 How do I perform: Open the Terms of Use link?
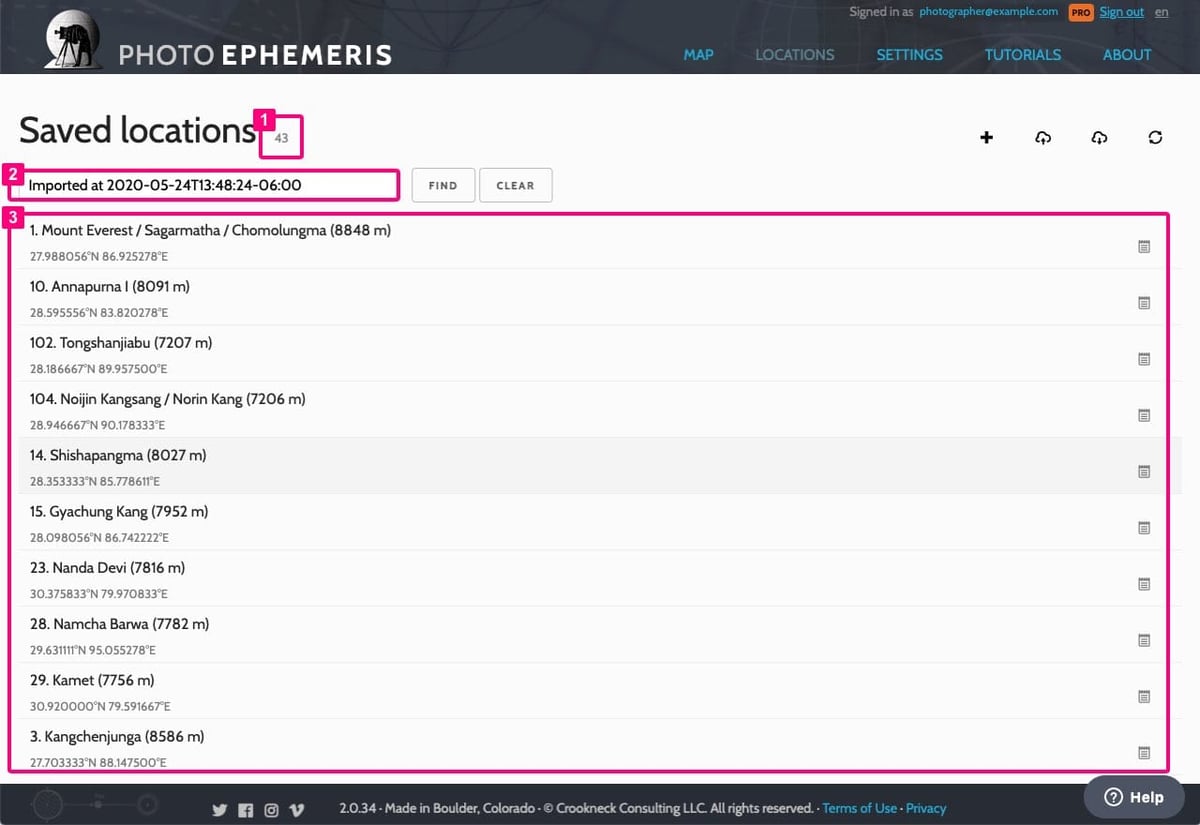click(859, 808)
